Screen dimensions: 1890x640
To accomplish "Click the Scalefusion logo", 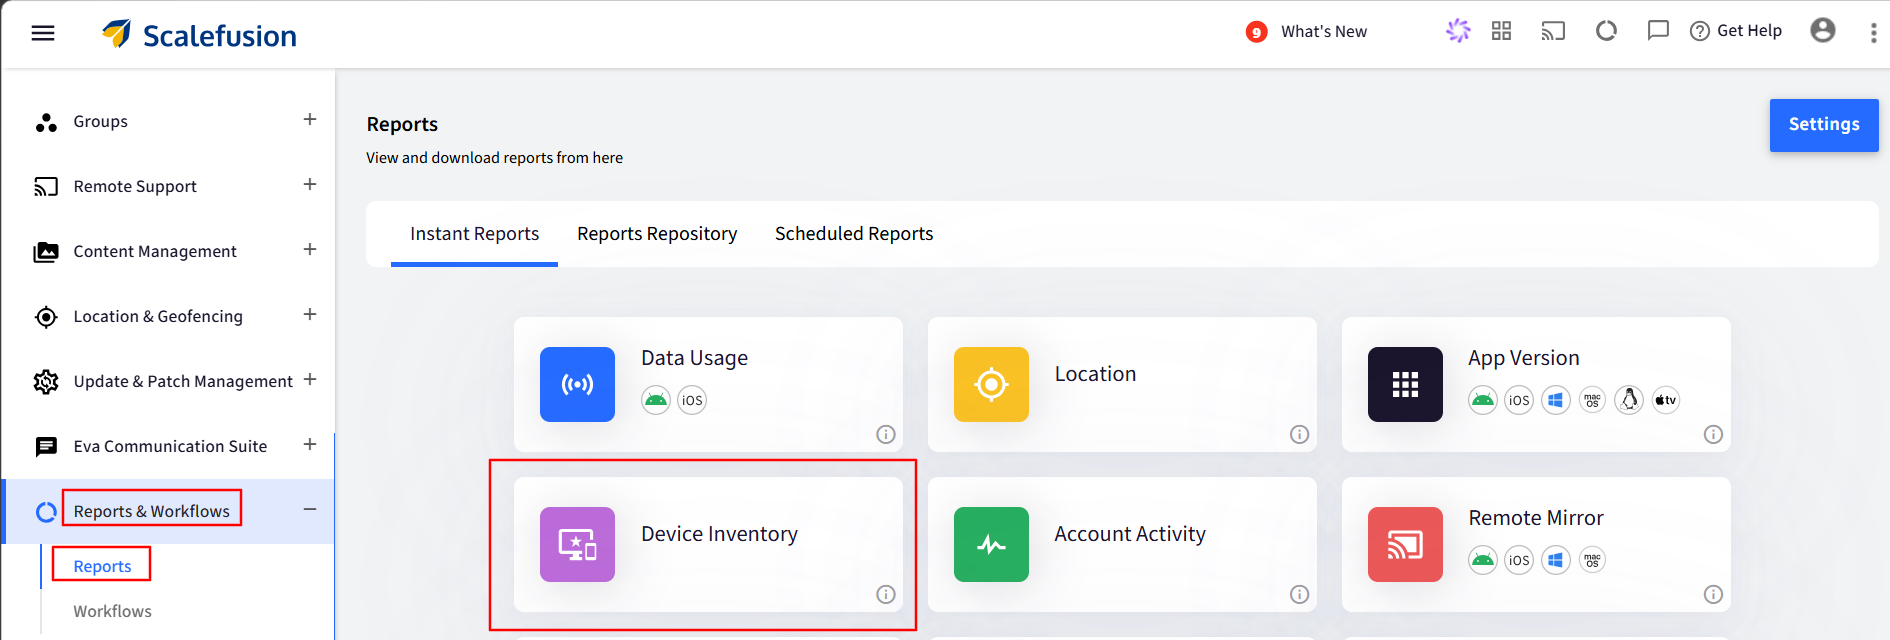I will click(x=199, y=35).
